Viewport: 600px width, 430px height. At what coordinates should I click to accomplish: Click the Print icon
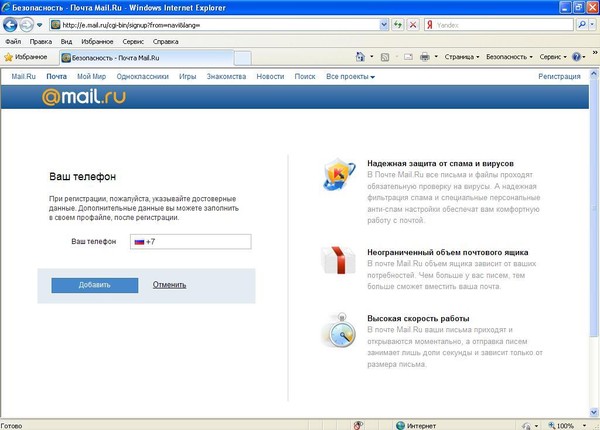click(x=425, y=57)
